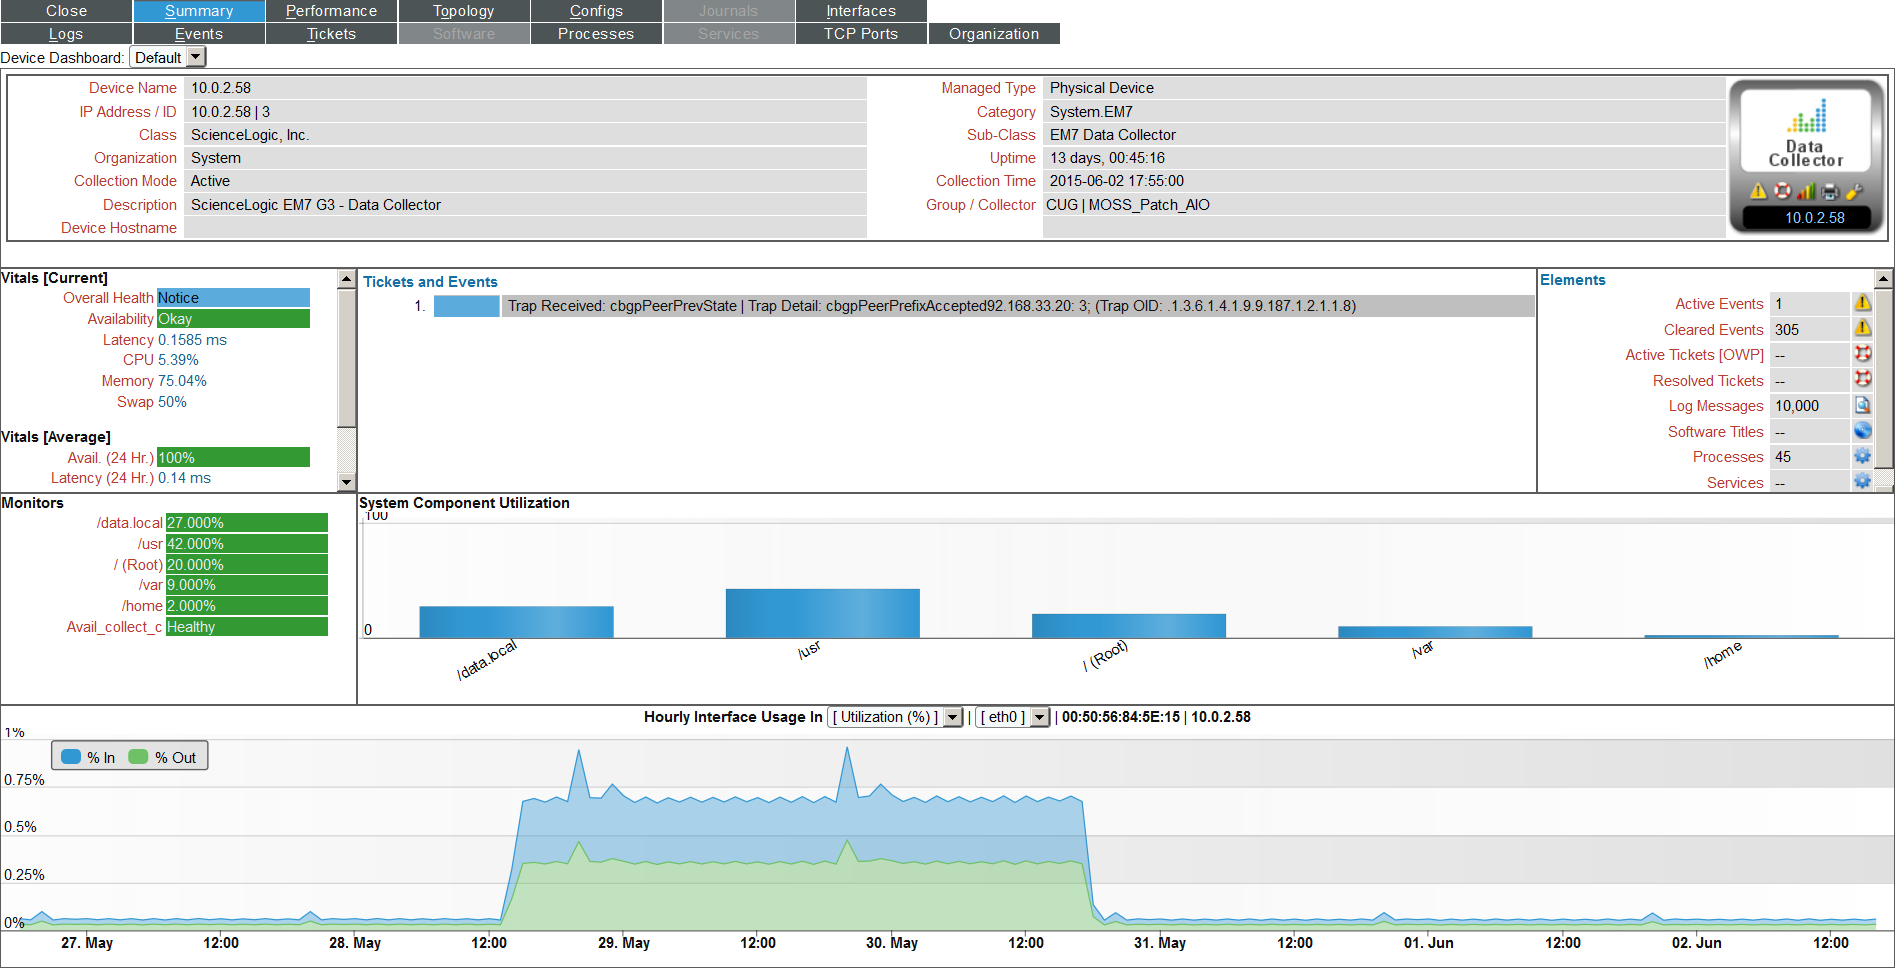
Task: Click the life-ring ticket icon on device panel
Action: pyautogui.click(x=1783, y=191)
